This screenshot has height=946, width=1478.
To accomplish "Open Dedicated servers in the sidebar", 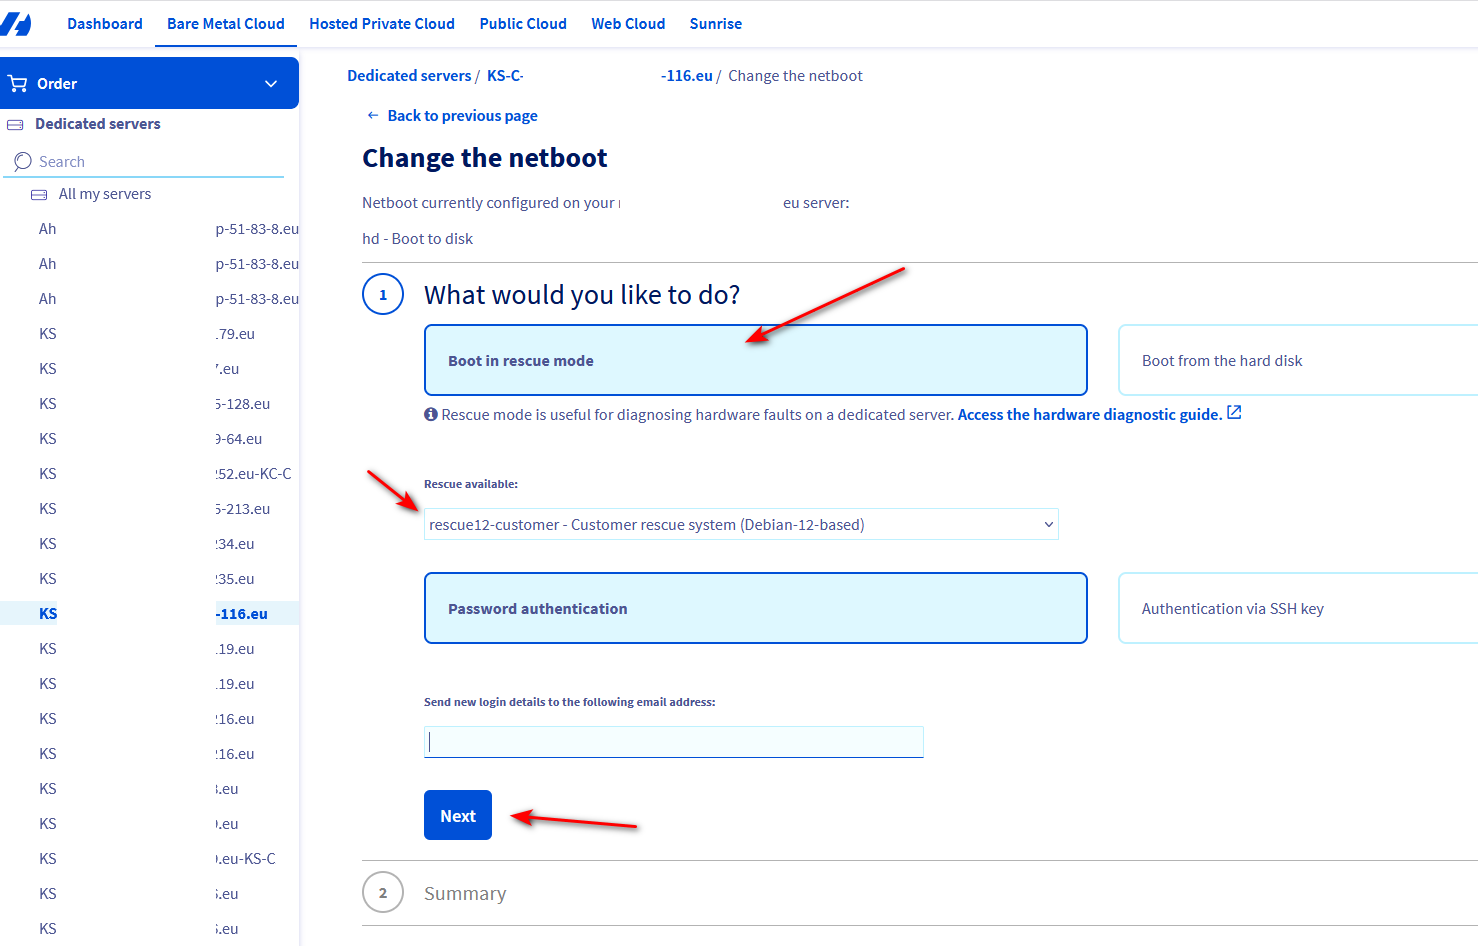I will pyautogui.click(x=98, y=124).
